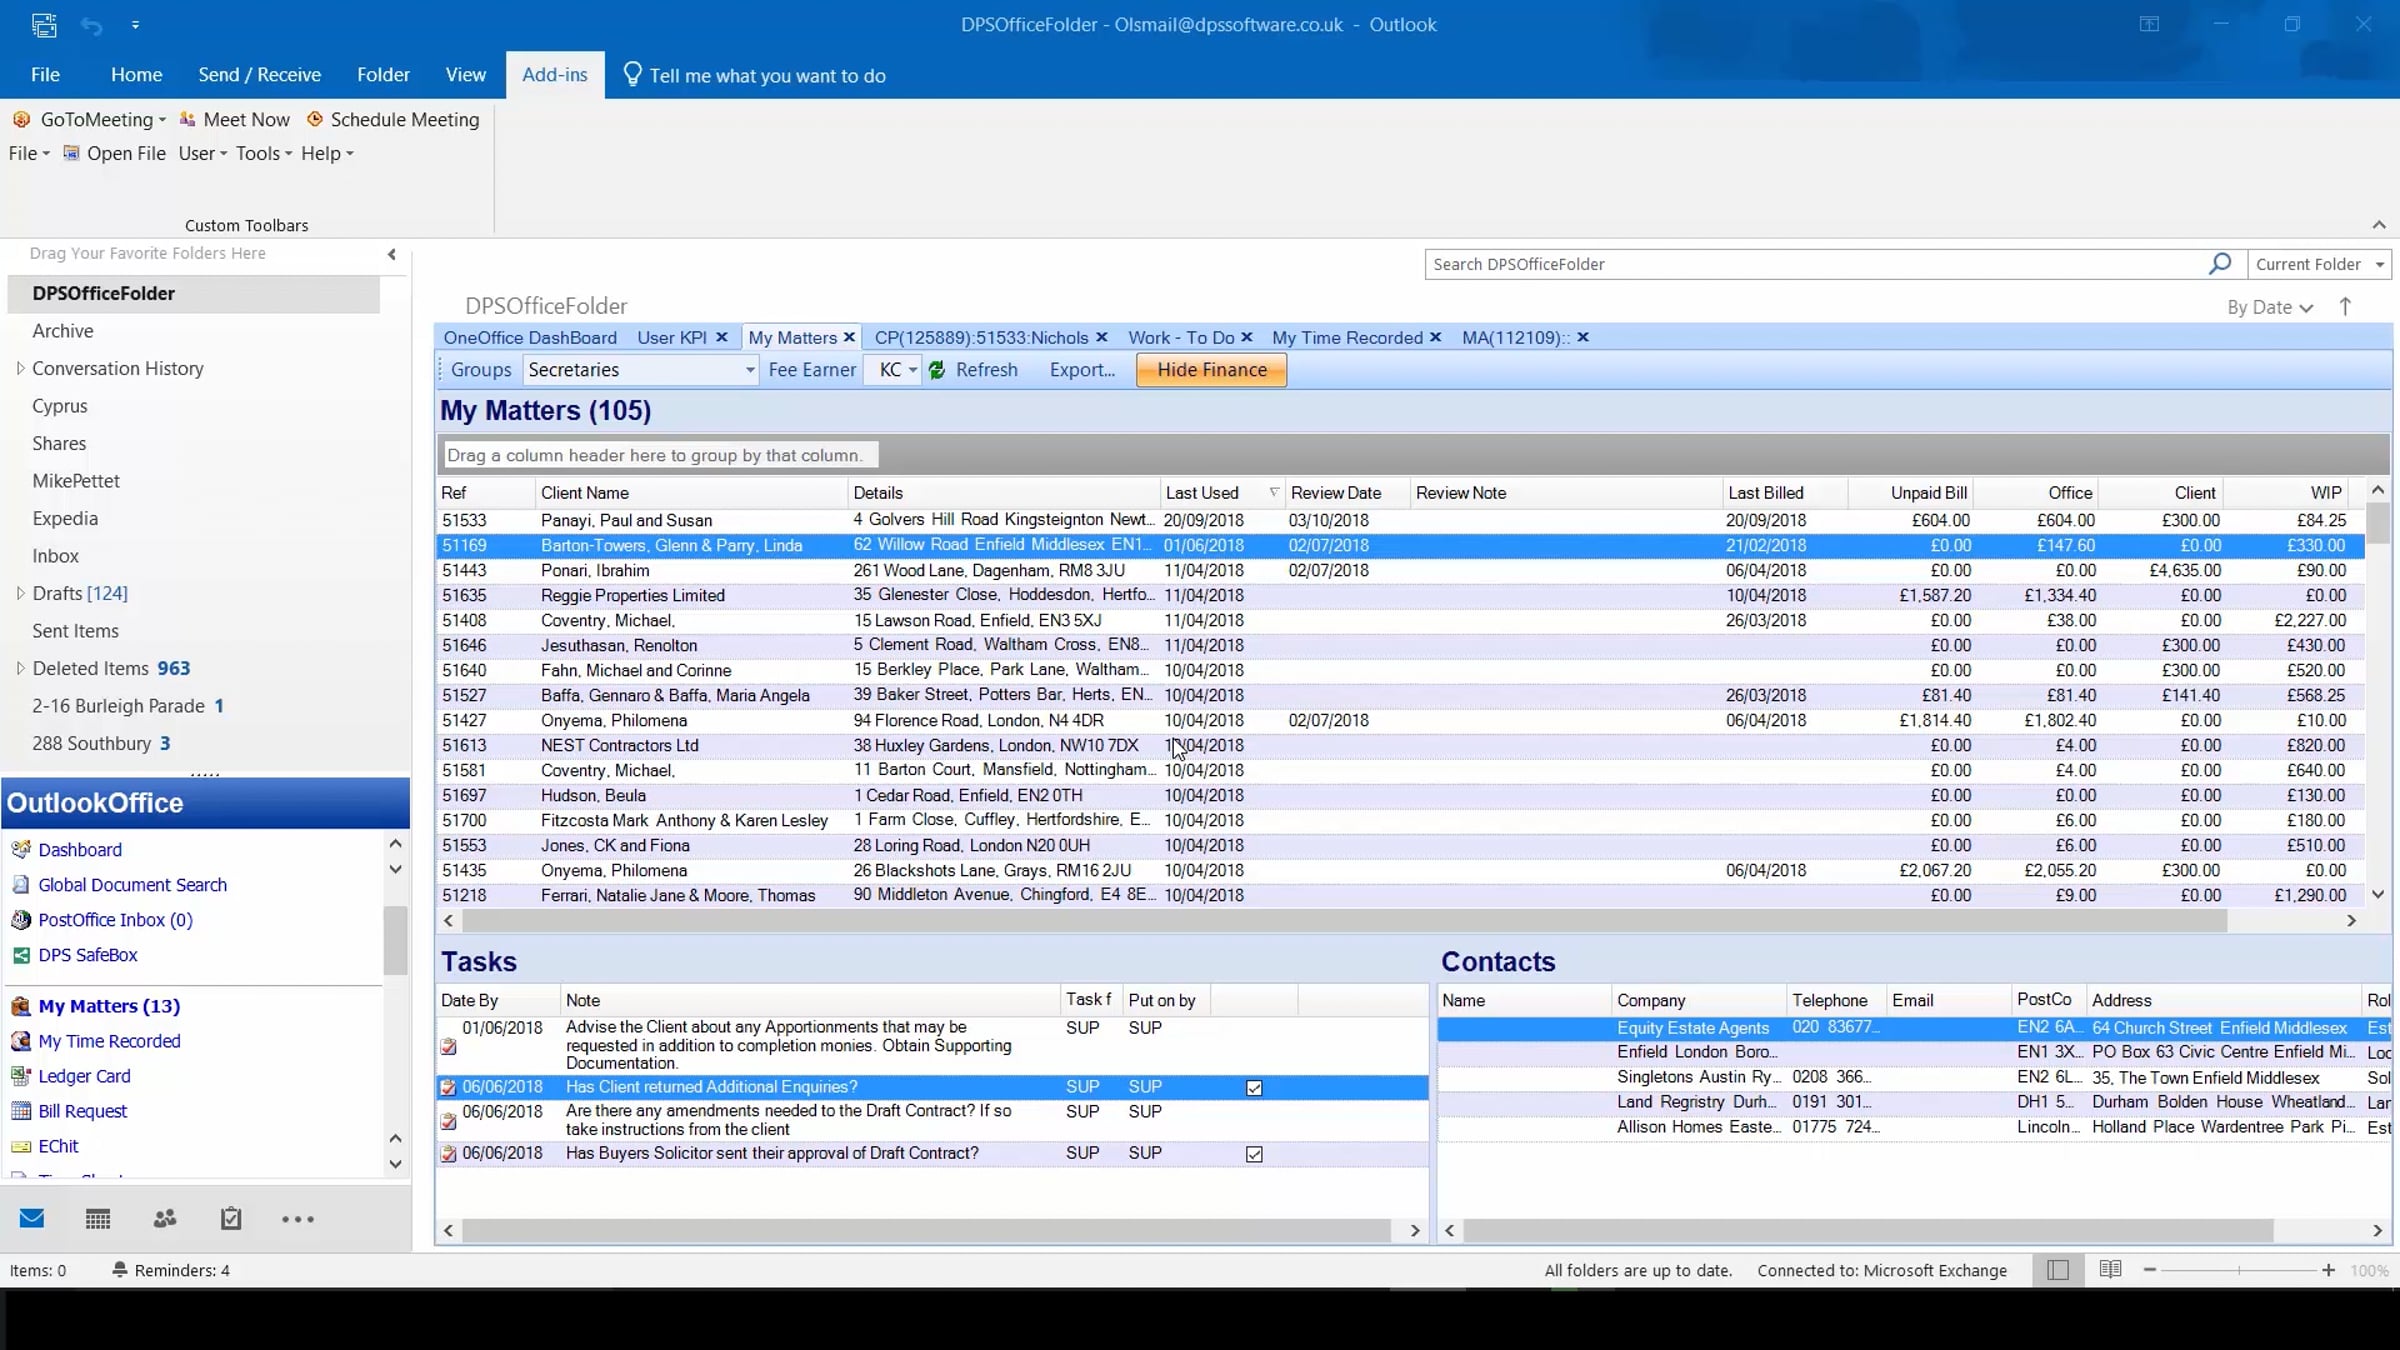Screen dimensions: 2400x1350
Task: Collapse the folder pane
Action: point(392,254)
